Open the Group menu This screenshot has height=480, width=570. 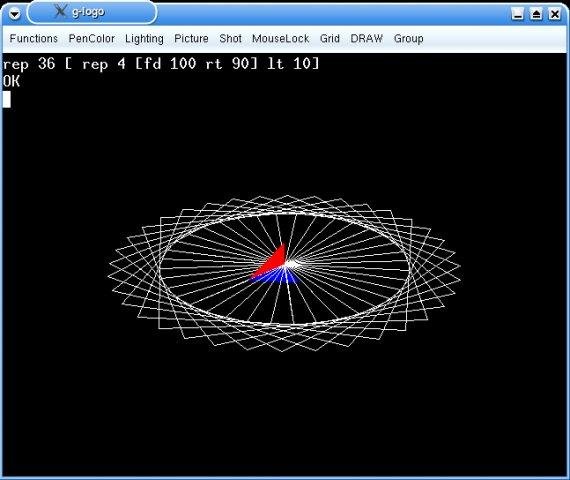pos(409,39)
